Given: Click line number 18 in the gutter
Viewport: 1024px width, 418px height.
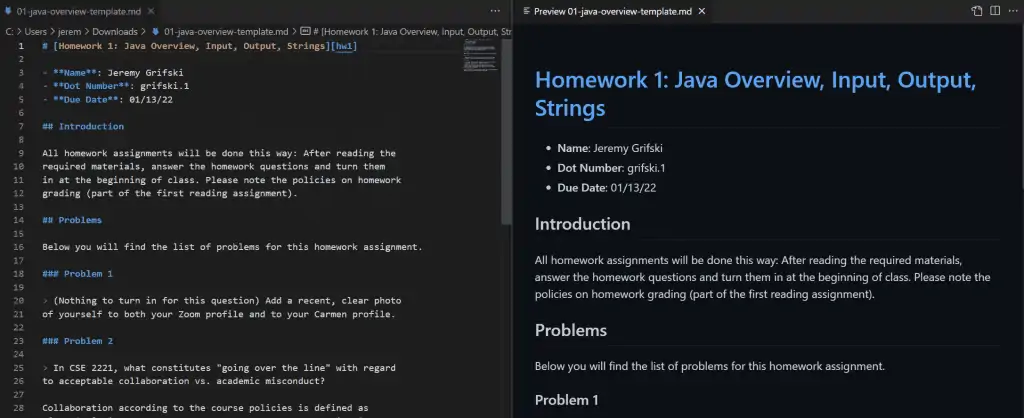Looking at the screenshot, I should tap(18, 274).
